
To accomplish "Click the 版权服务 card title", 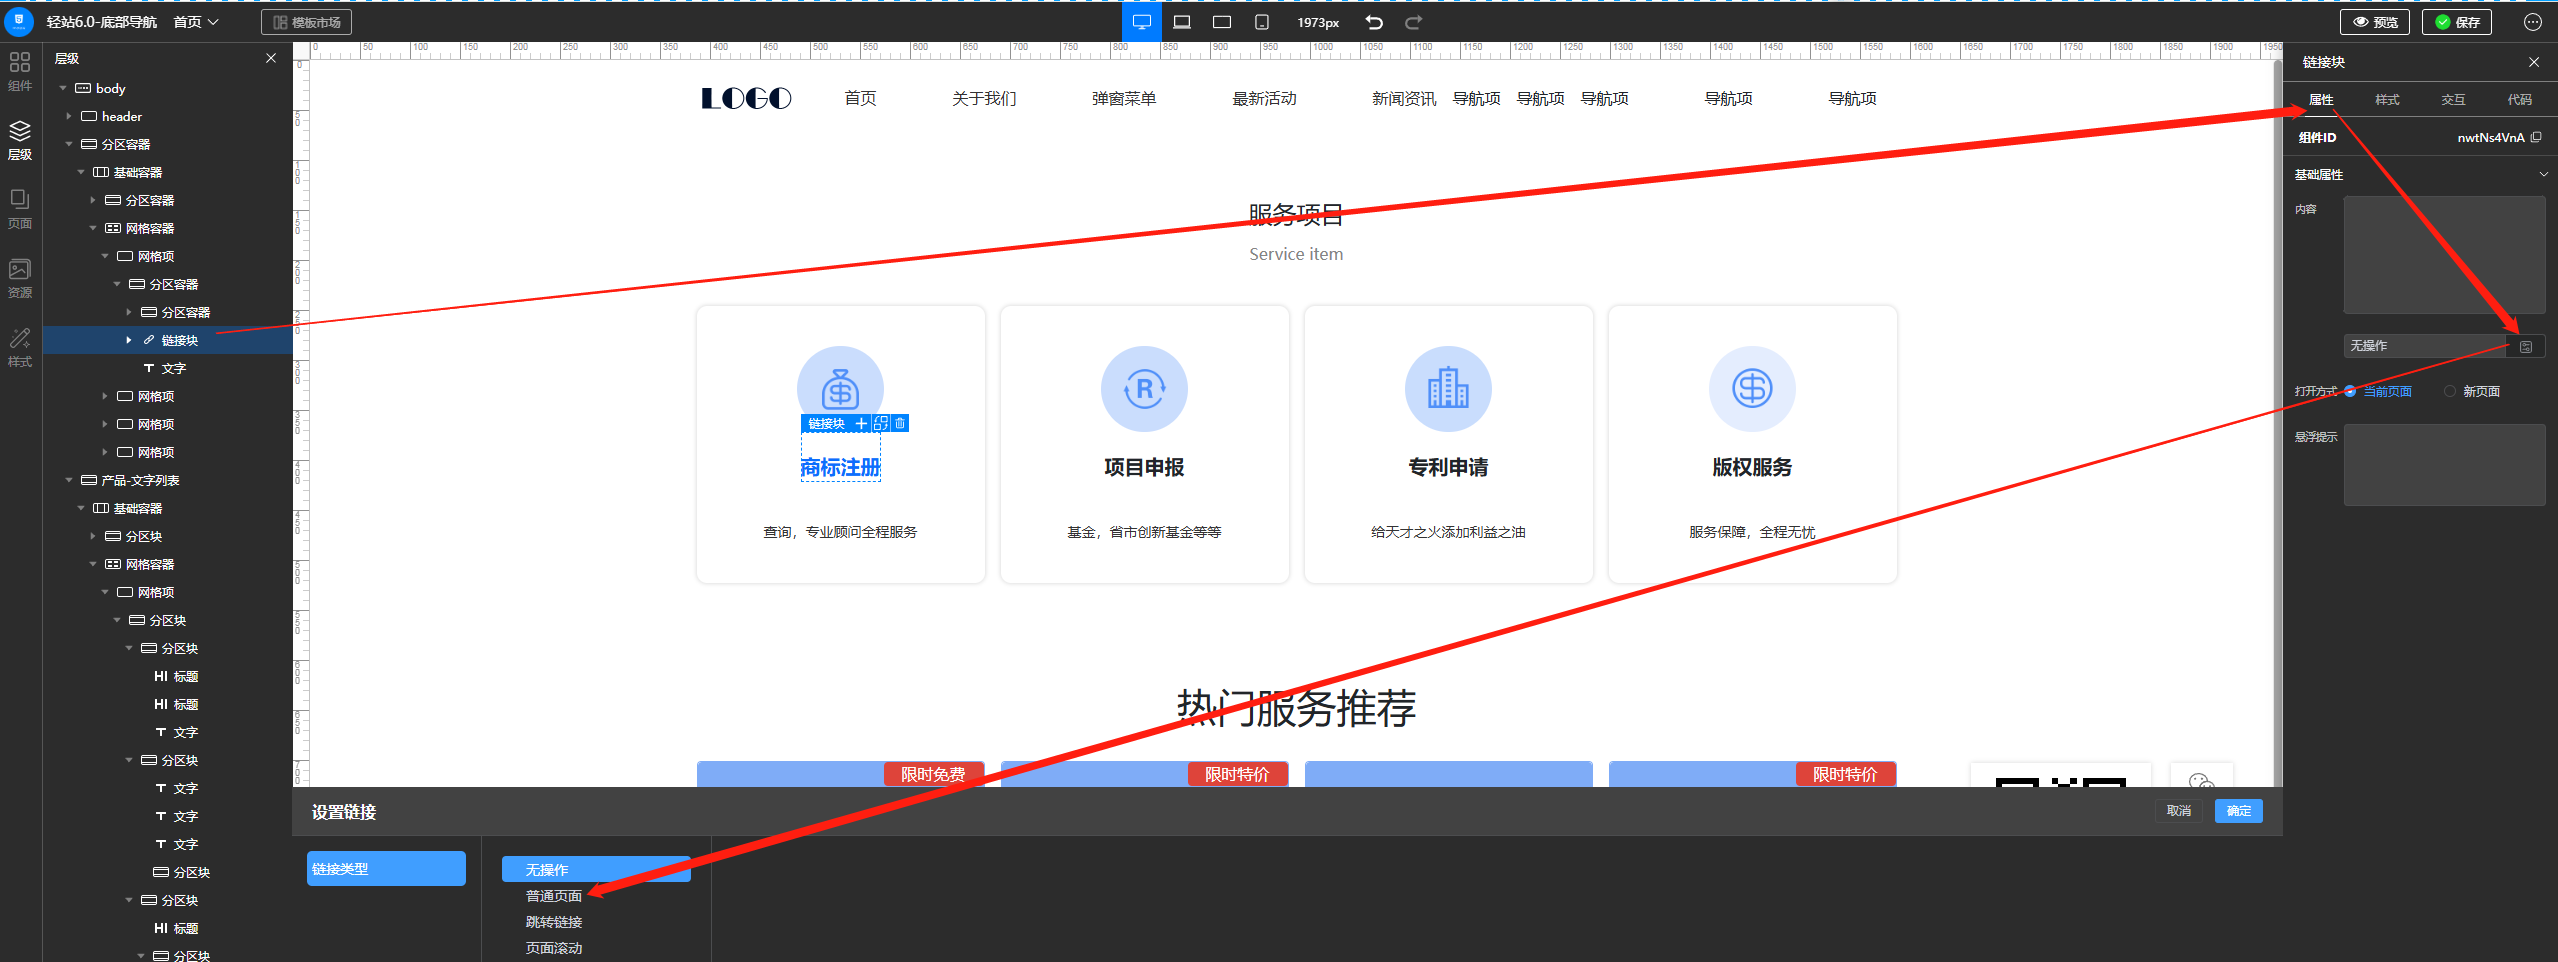I will click(1752, 467).
